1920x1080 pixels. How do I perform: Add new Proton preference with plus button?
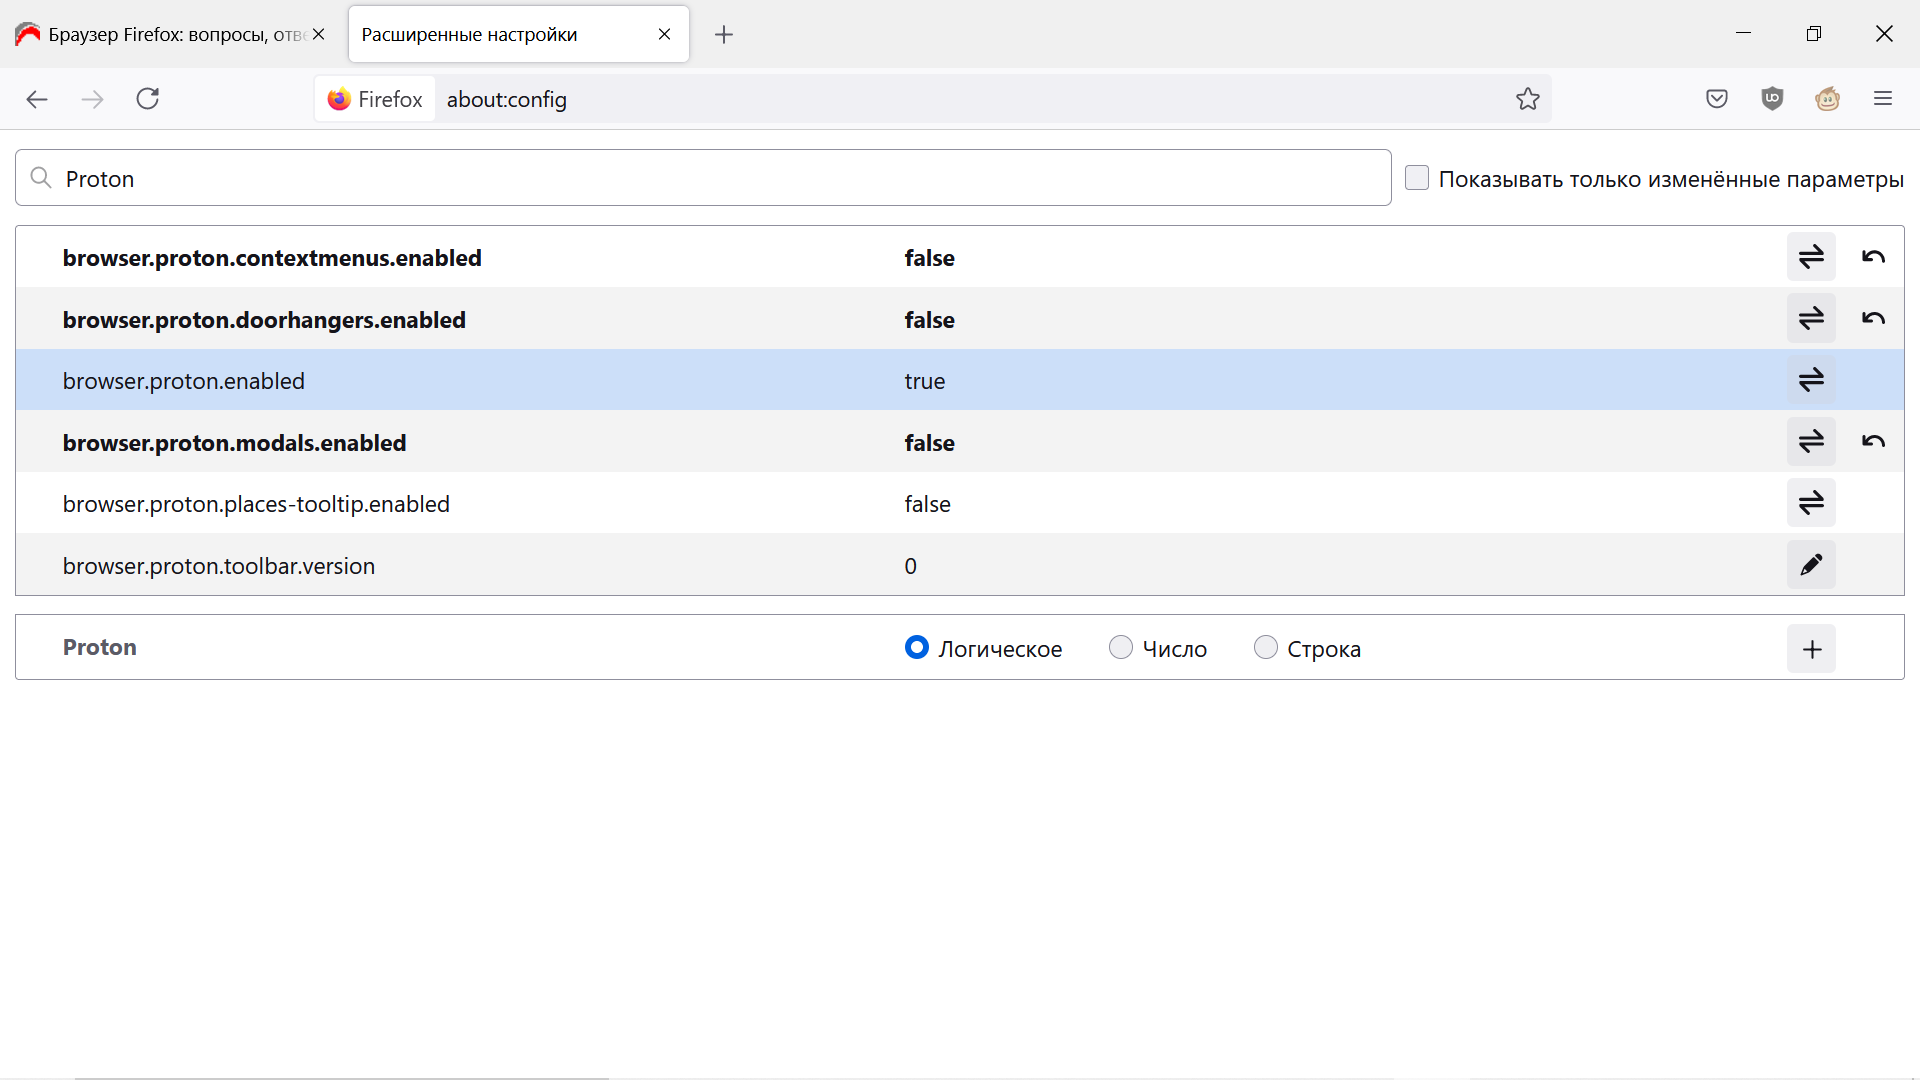click(1811, 649)
